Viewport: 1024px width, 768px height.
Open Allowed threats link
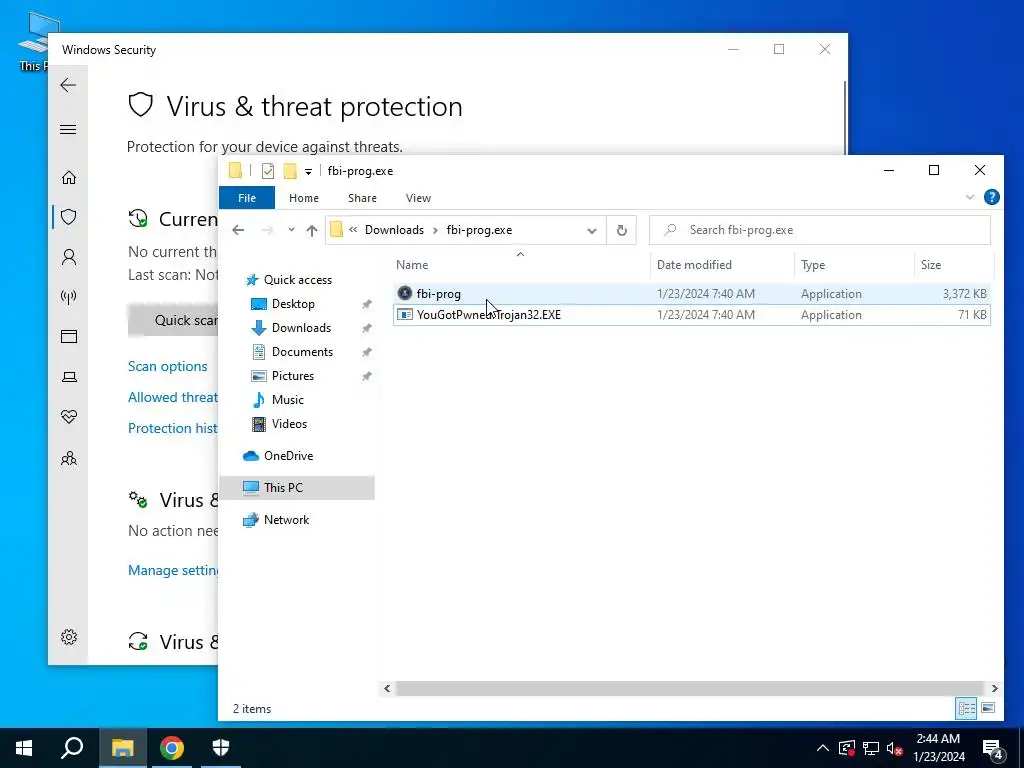tap(173, 397)
